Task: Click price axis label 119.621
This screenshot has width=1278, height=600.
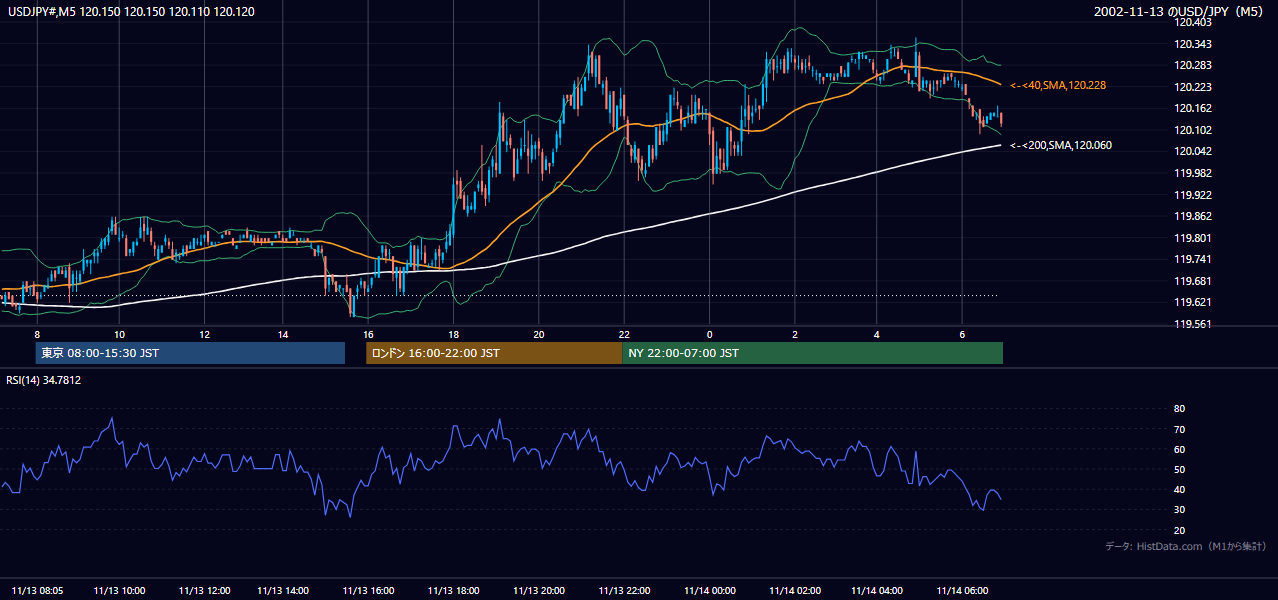Action: [1192, 302]
